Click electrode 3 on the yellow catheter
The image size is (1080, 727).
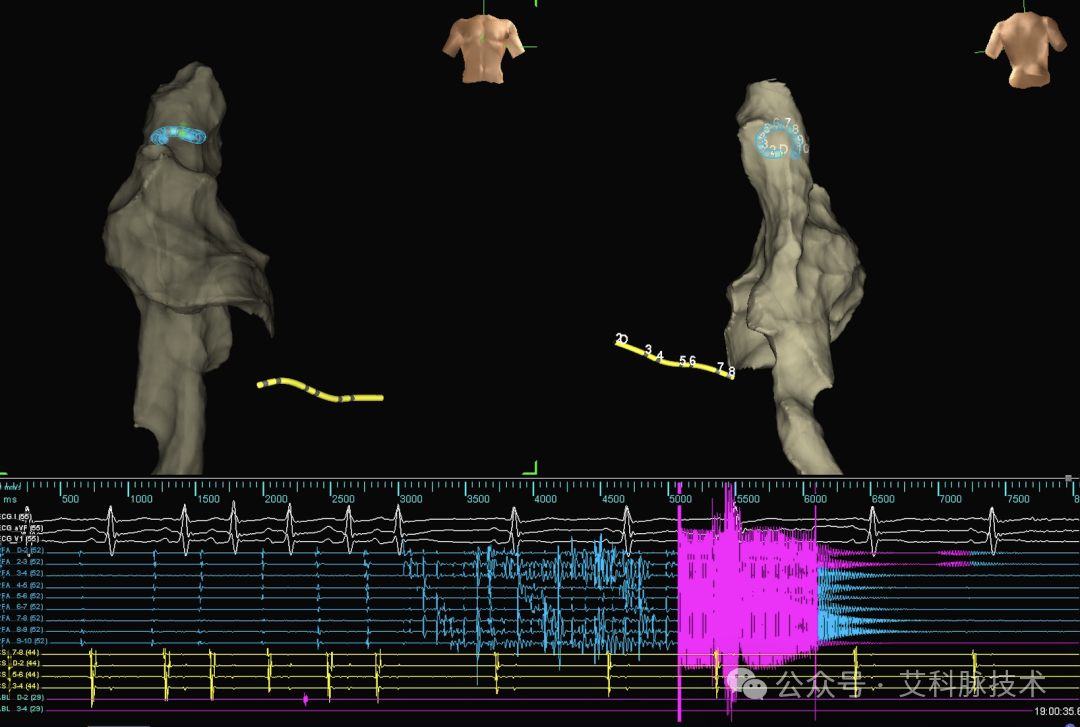pyautogui.click(x=647, y=350)
